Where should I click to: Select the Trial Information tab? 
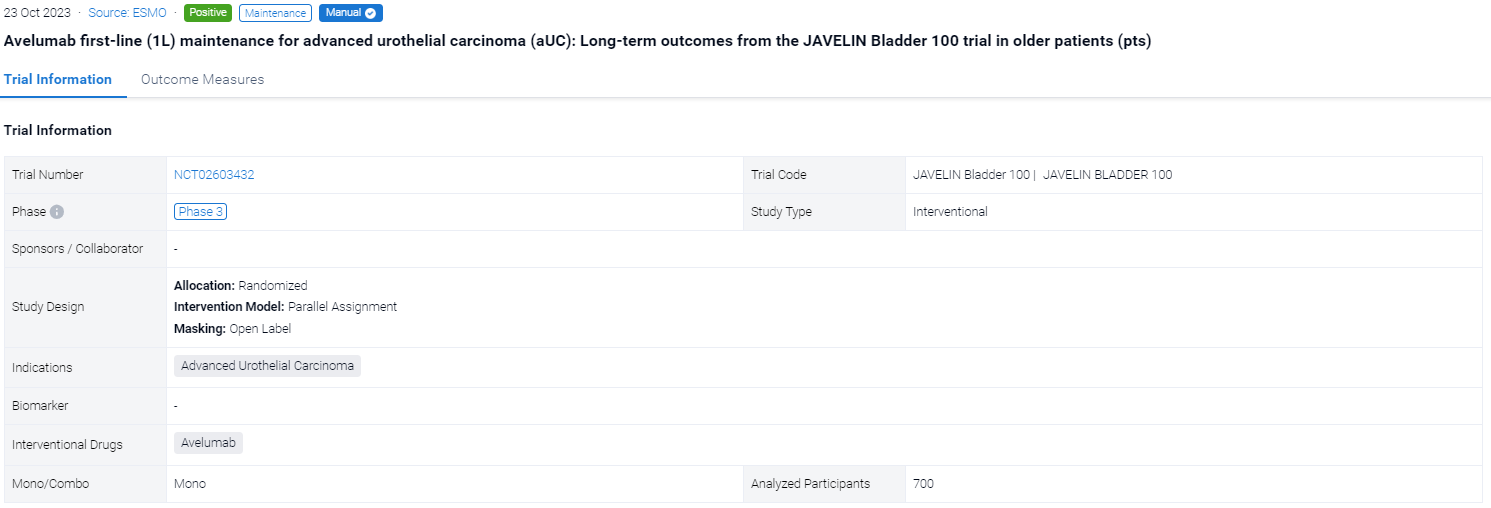(58, 80)
